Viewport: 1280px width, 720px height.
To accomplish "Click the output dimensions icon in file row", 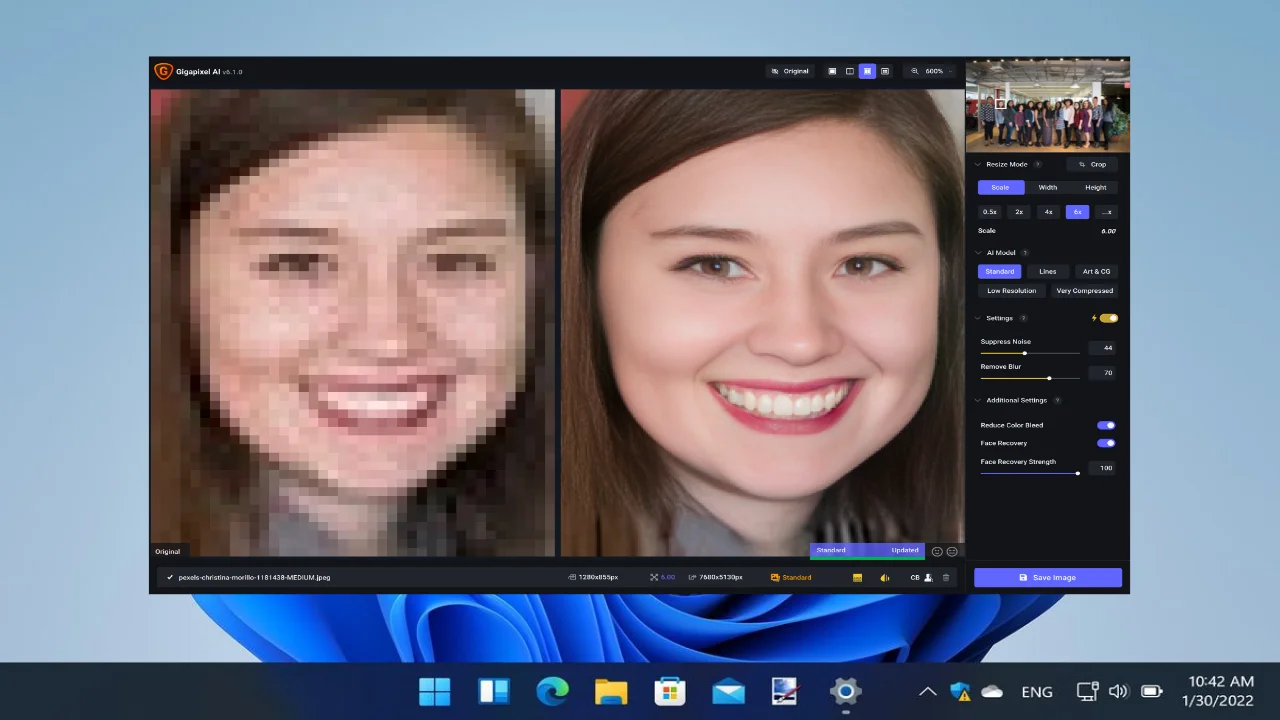I will point(692,577).
